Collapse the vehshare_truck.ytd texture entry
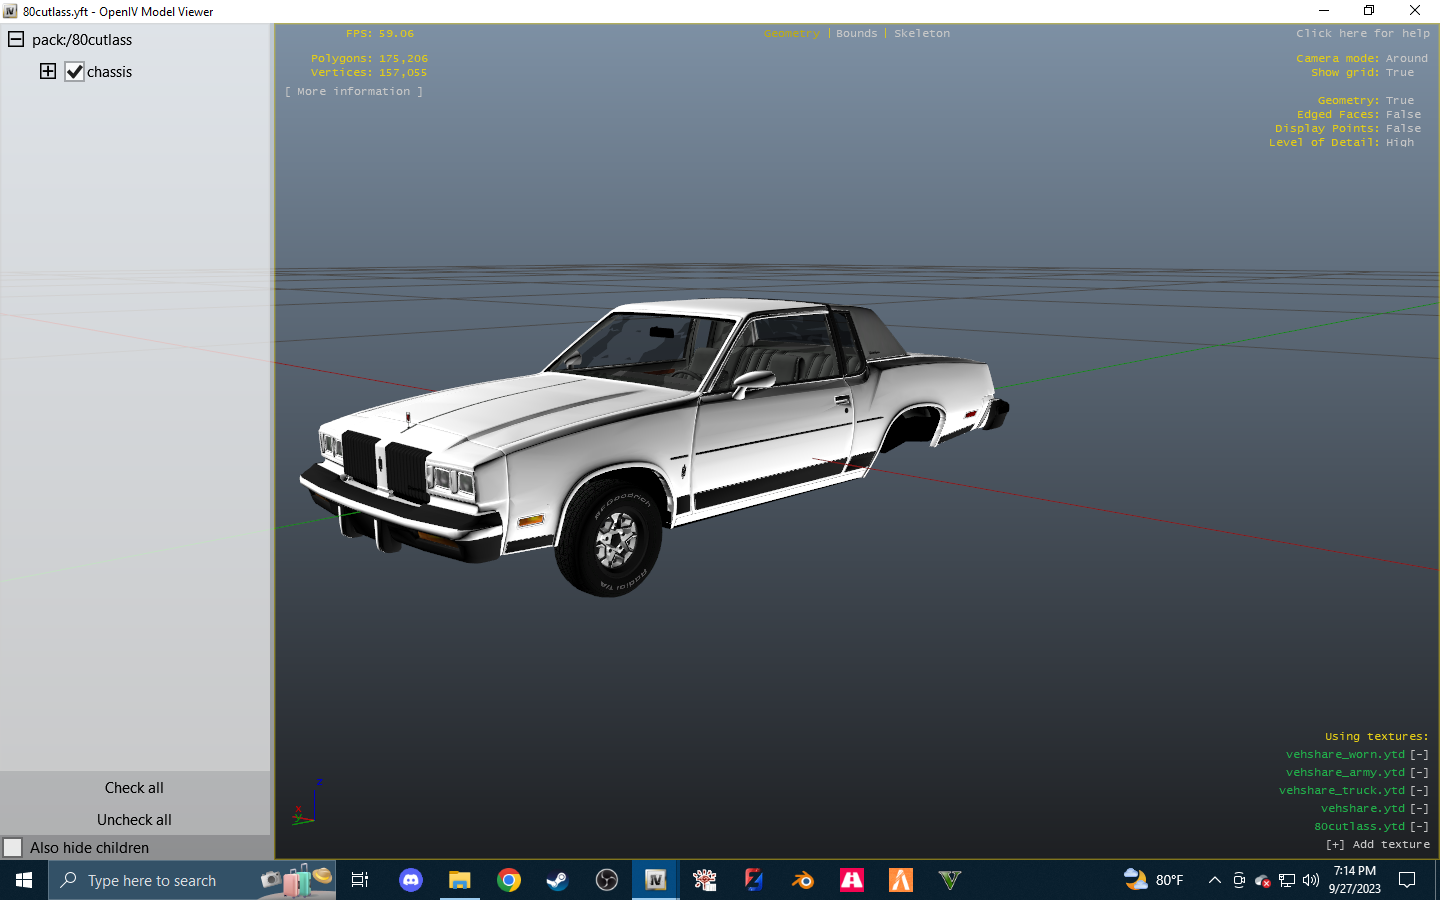 (1418, 790)
